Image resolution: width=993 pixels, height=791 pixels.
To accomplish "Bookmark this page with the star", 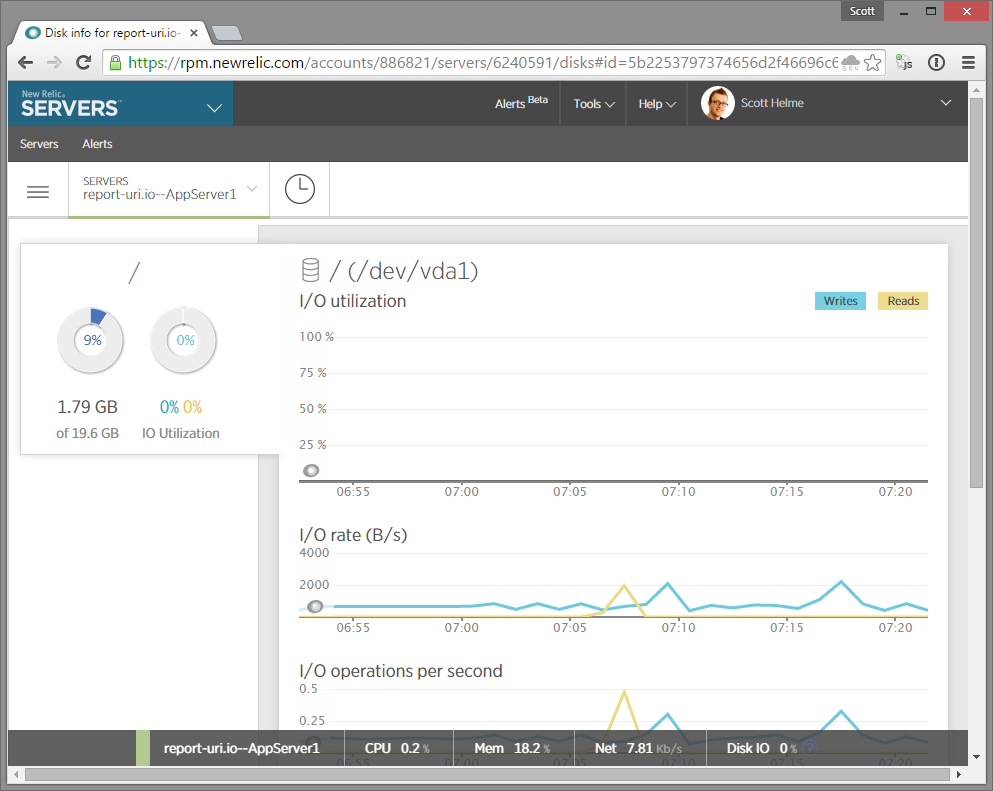I will coord(872,63).
